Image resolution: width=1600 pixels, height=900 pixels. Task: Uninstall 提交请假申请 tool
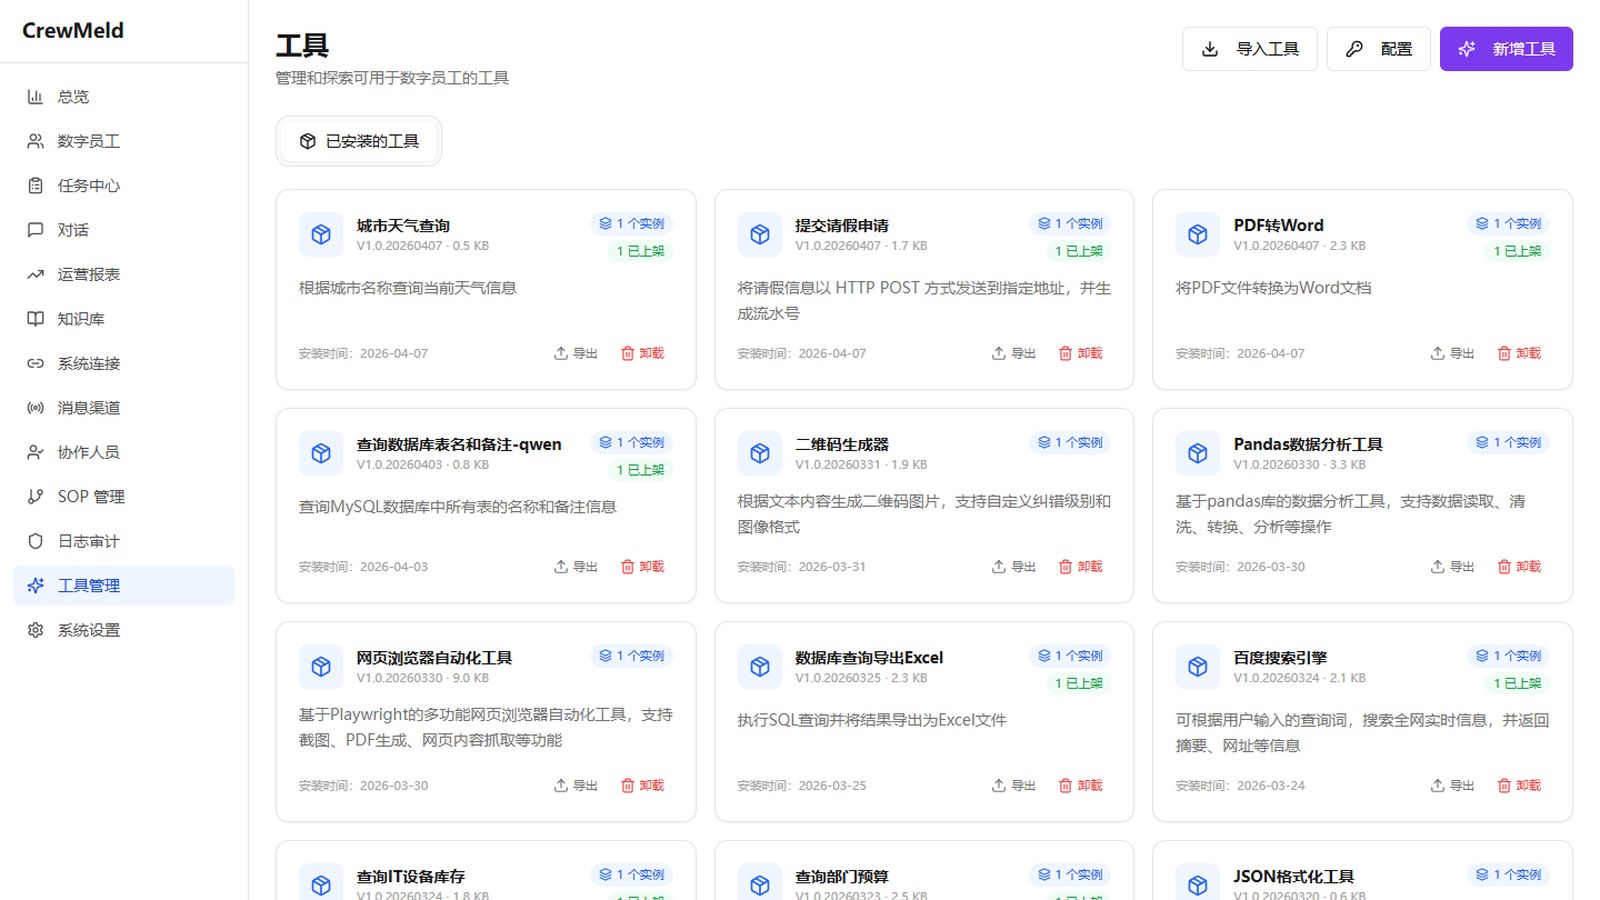coord(1081,353)
